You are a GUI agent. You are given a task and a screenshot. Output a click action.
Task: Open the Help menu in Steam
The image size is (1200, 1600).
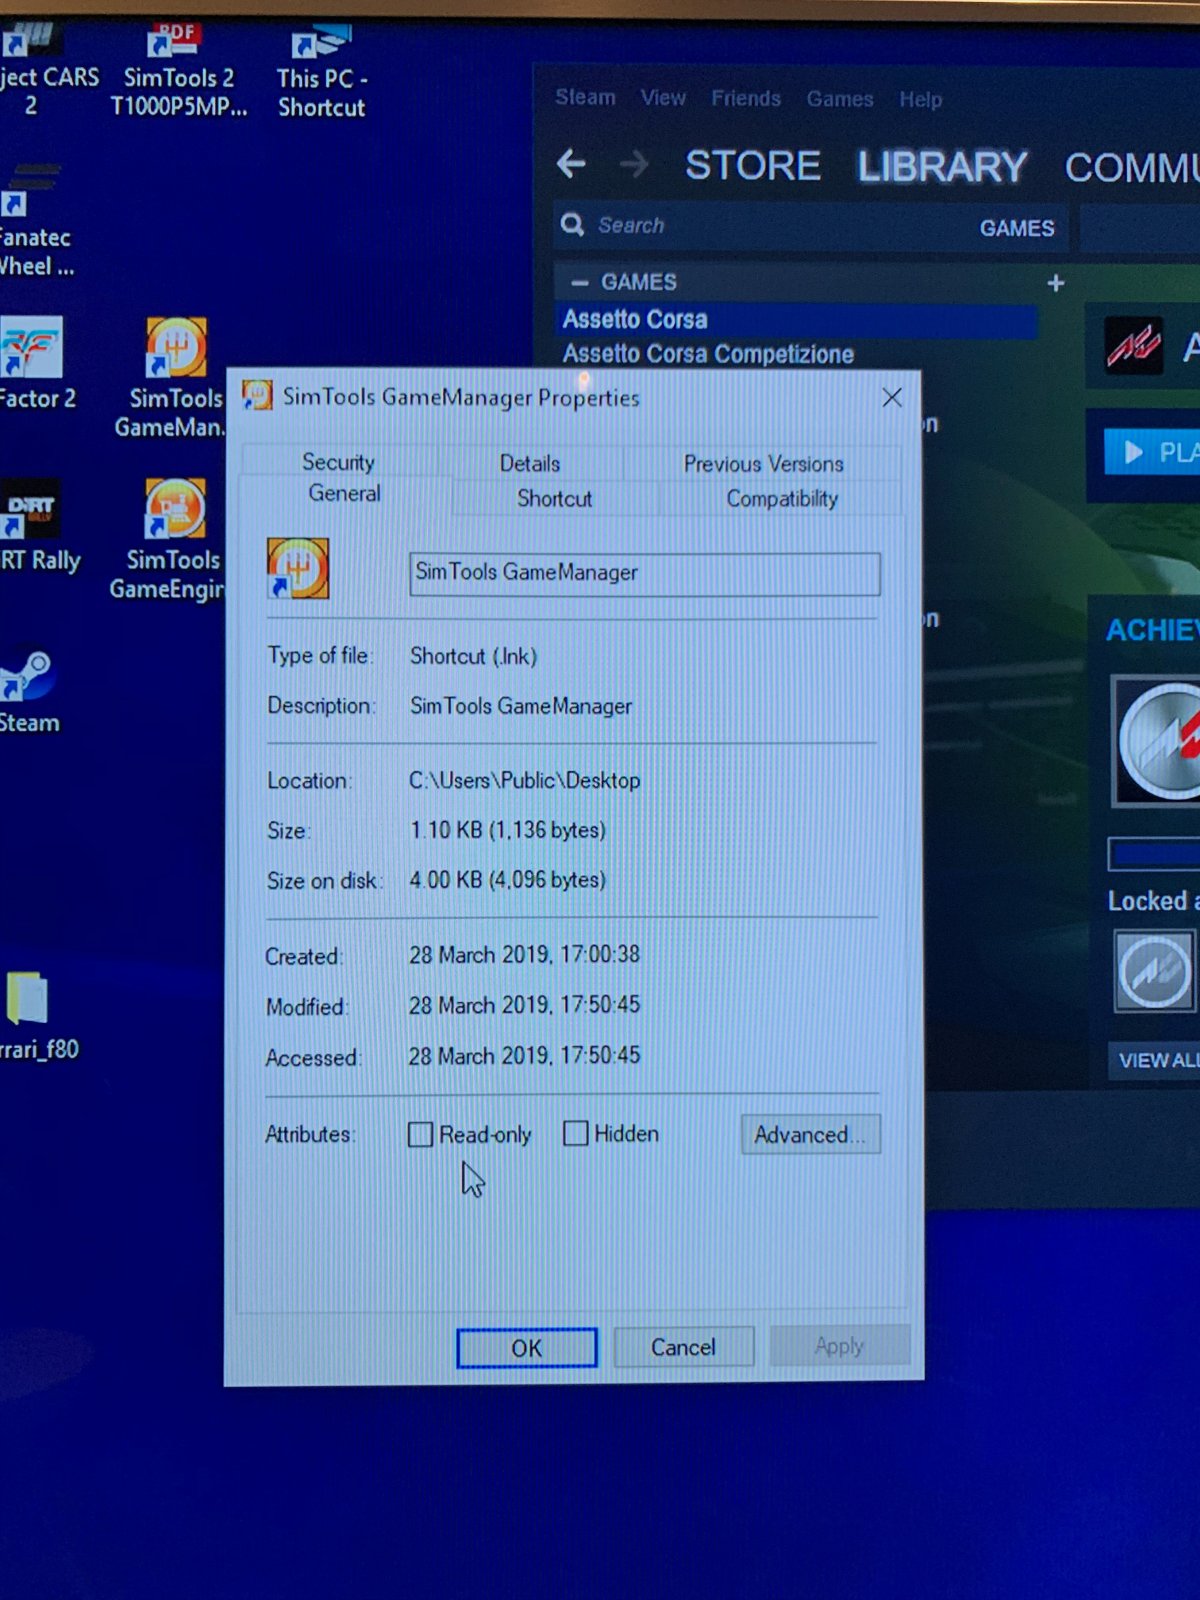tap(920, 100)
